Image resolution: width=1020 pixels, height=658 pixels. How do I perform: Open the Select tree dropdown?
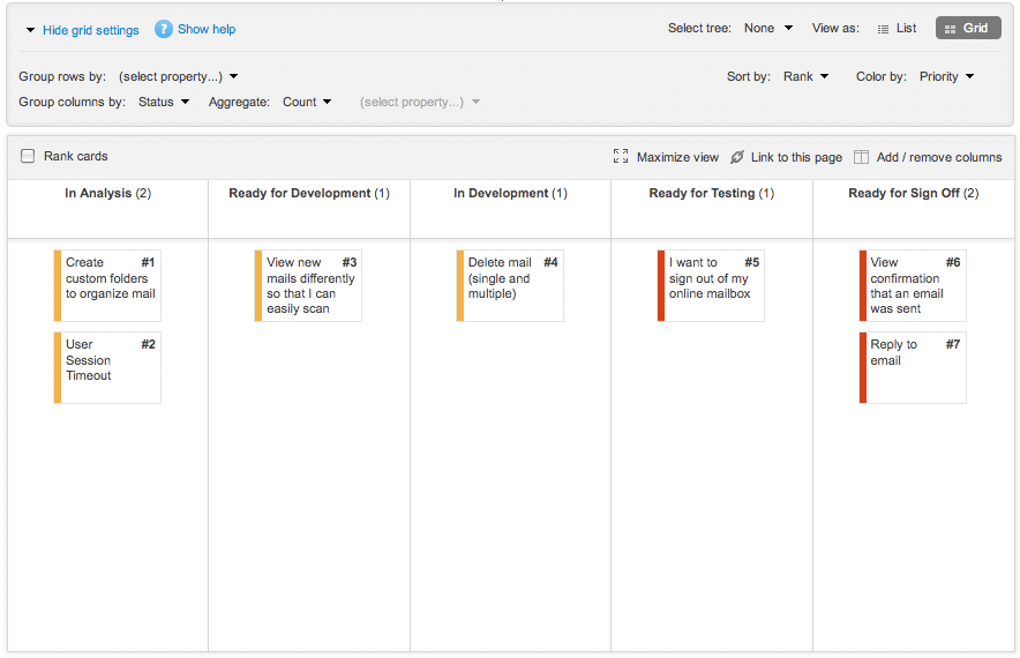click(768, 28)
